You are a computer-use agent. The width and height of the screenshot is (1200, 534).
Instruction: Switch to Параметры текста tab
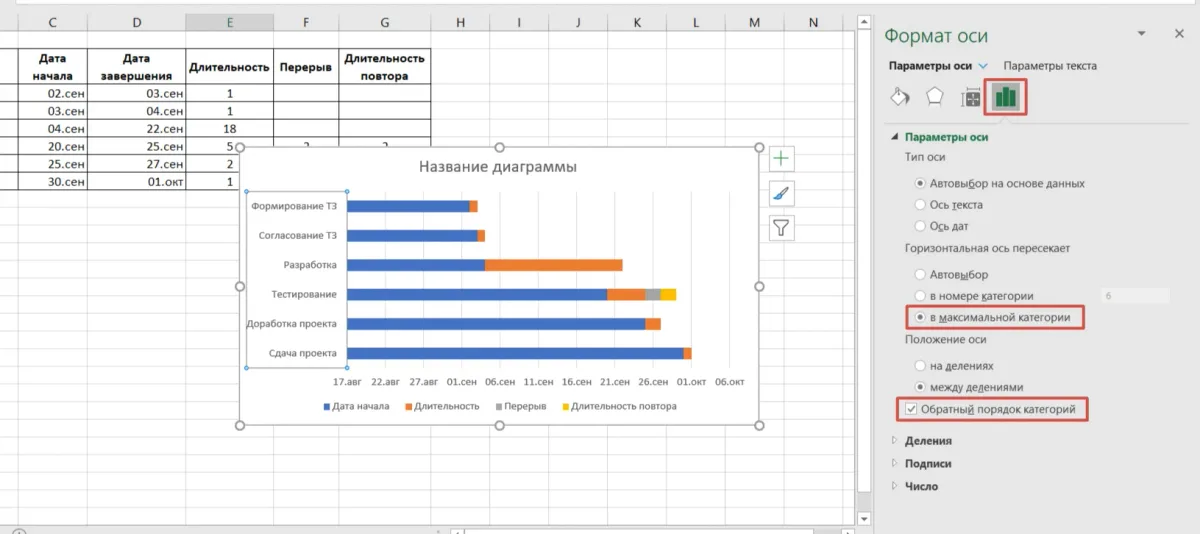pyautogui.click(x=1050, y=66)
